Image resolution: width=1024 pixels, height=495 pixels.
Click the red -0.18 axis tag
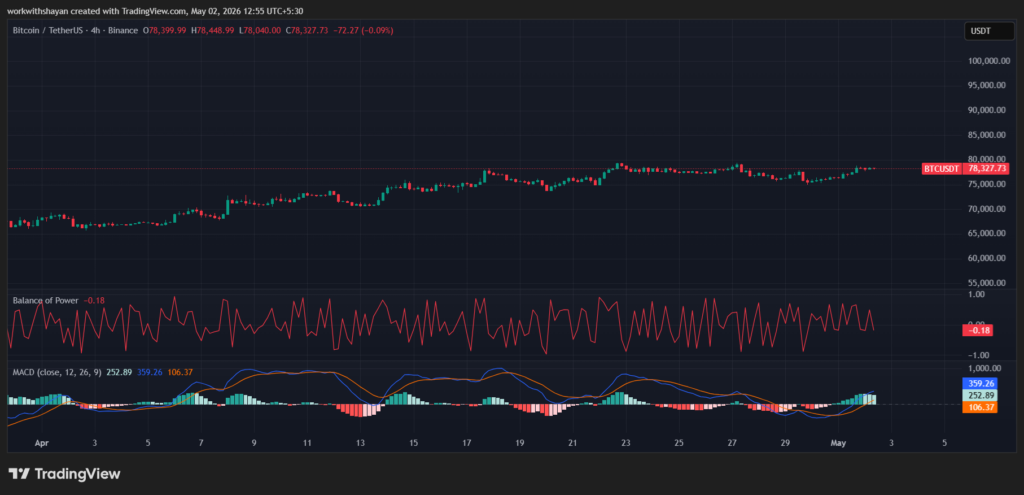[978, 330]
